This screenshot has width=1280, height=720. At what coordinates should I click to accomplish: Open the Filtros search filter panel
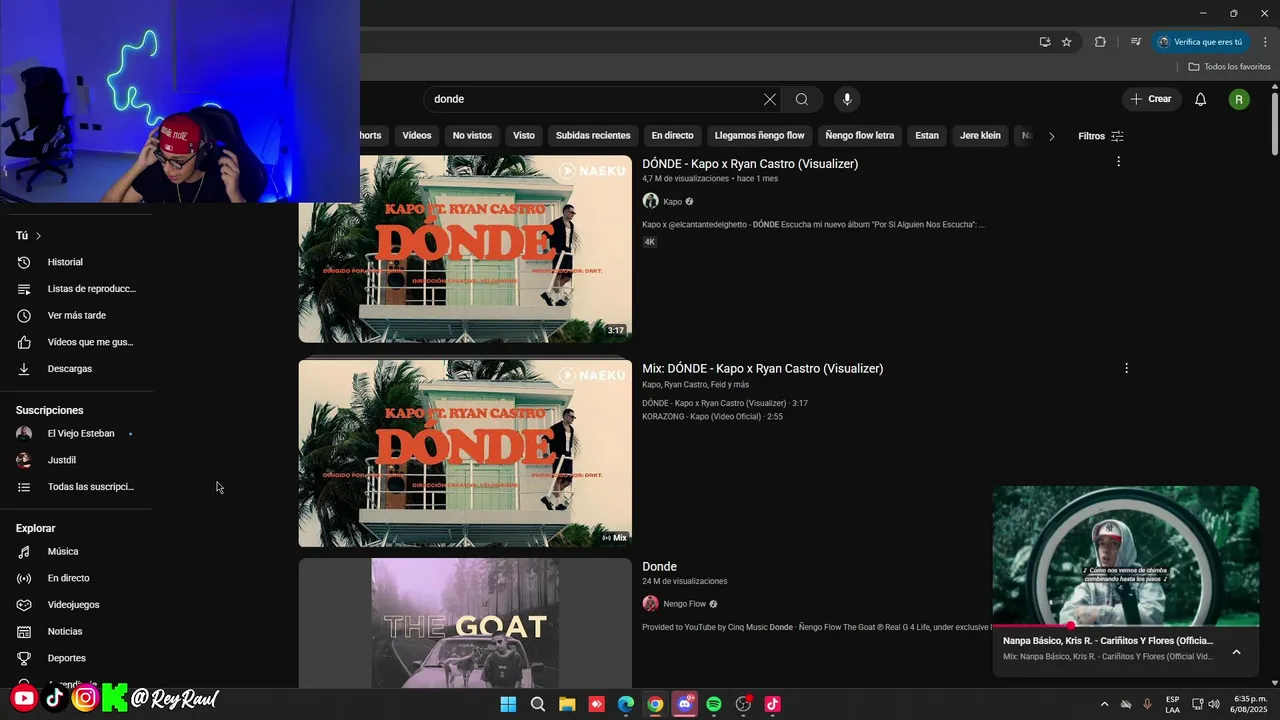click(x=1101, y=136)
